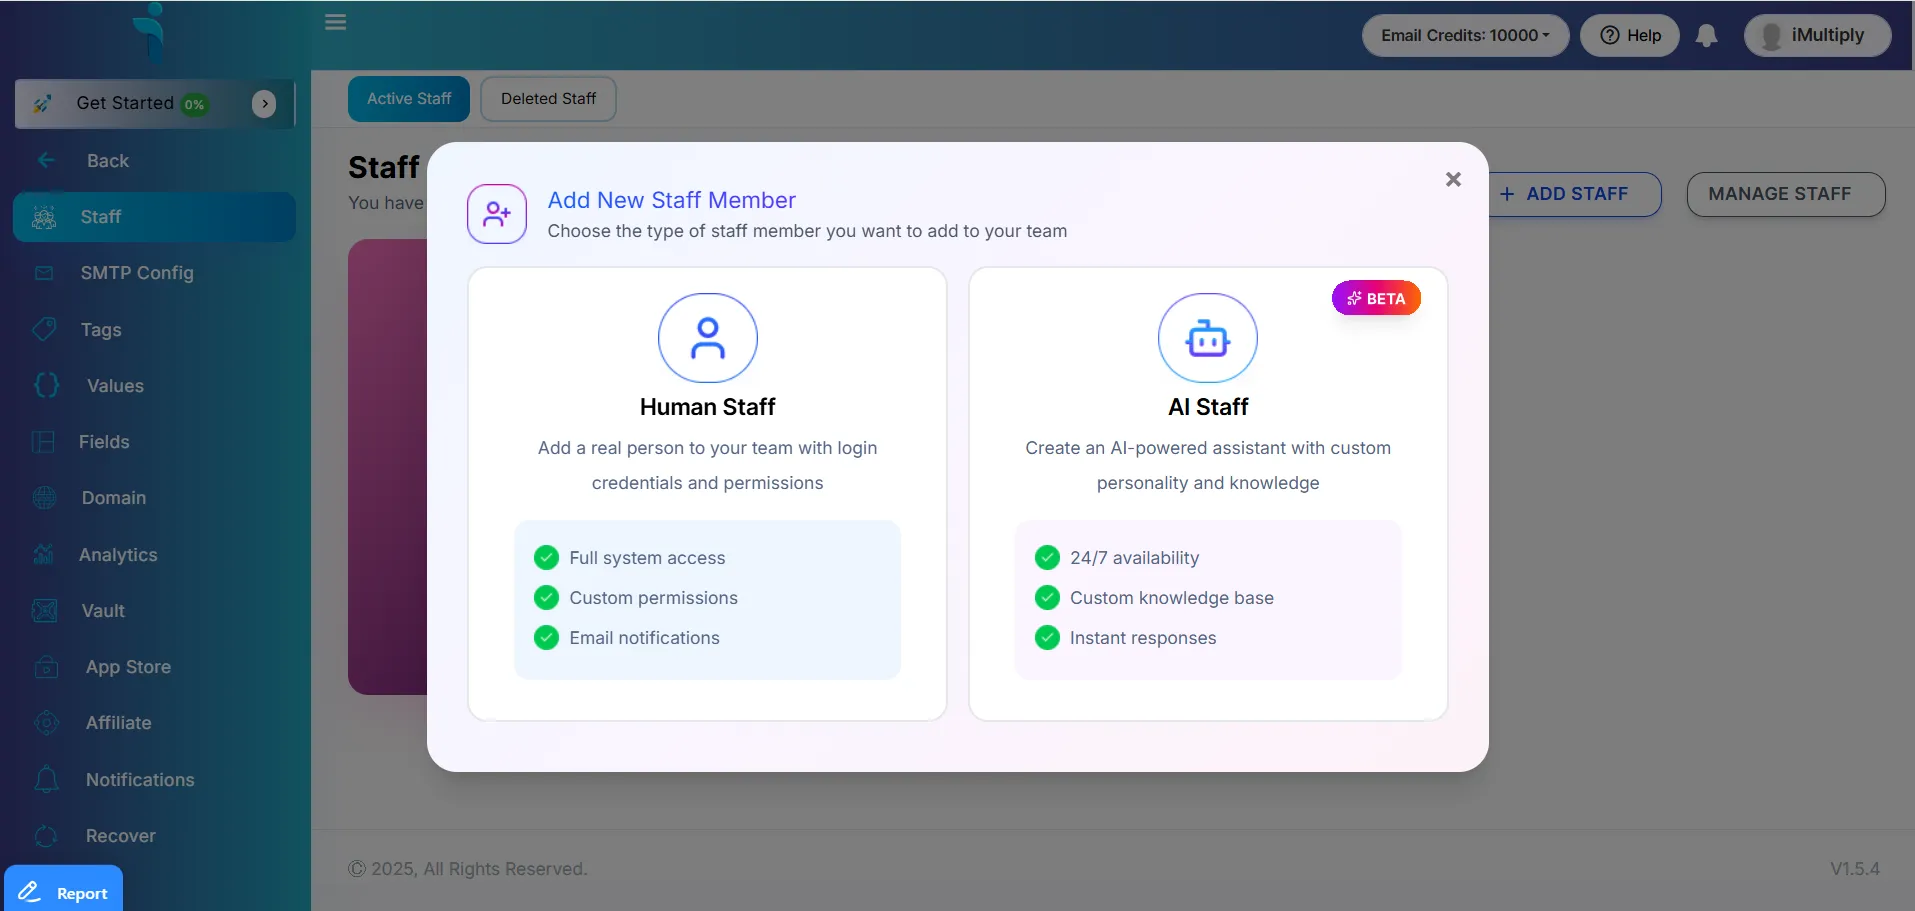Click the Back arrow icon
1915x911 pixels.
46,161
